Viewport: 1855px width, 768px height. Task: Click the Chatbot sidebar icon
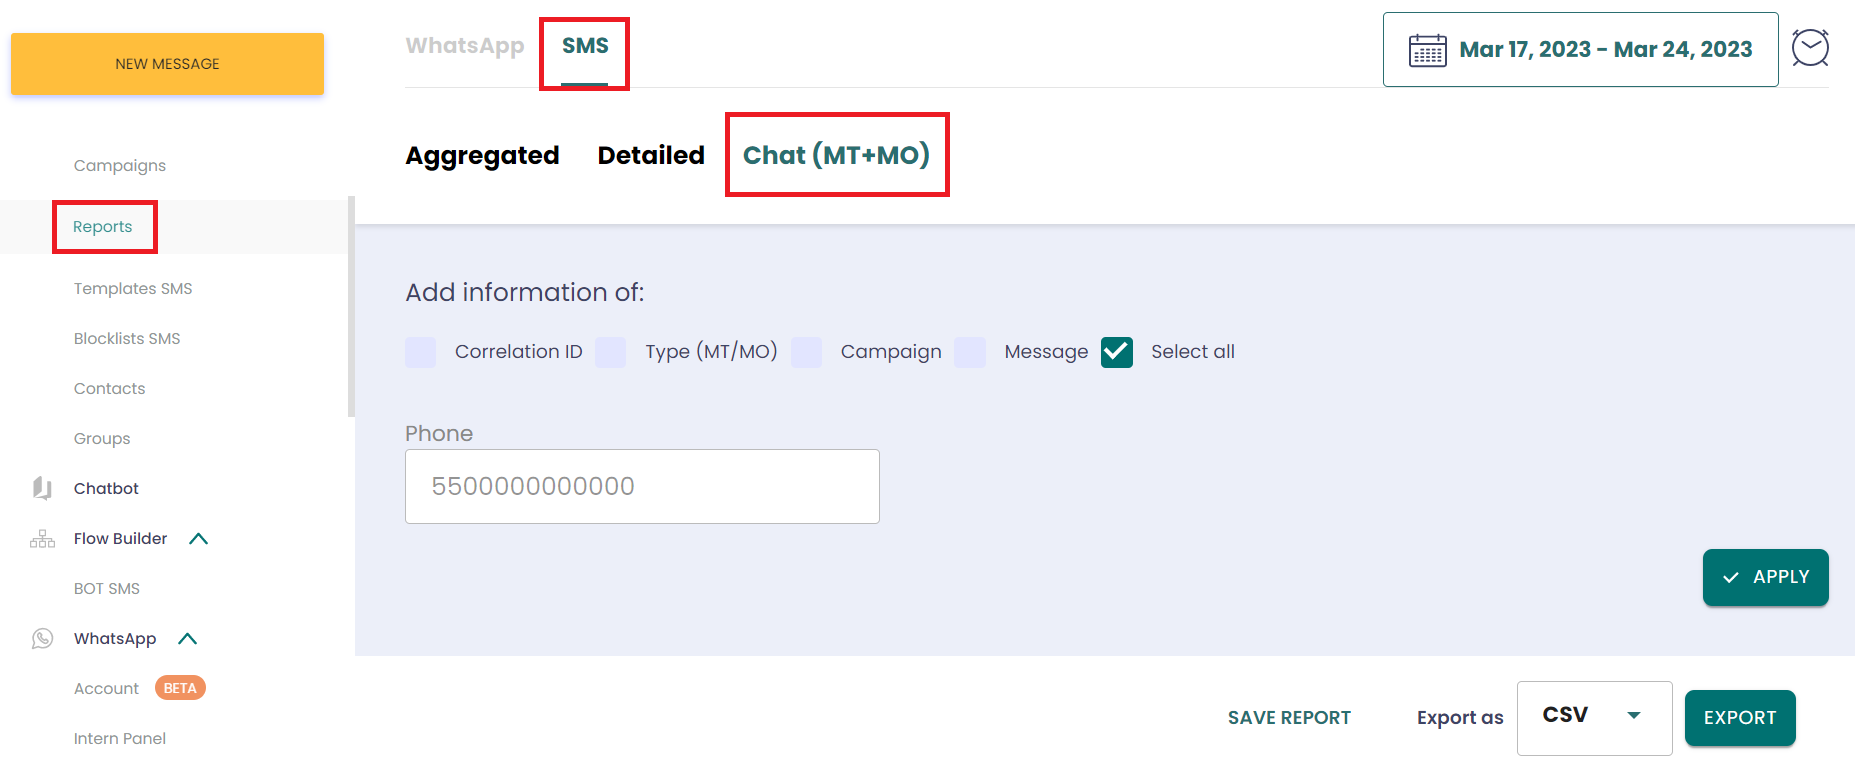tap(42, 488)
